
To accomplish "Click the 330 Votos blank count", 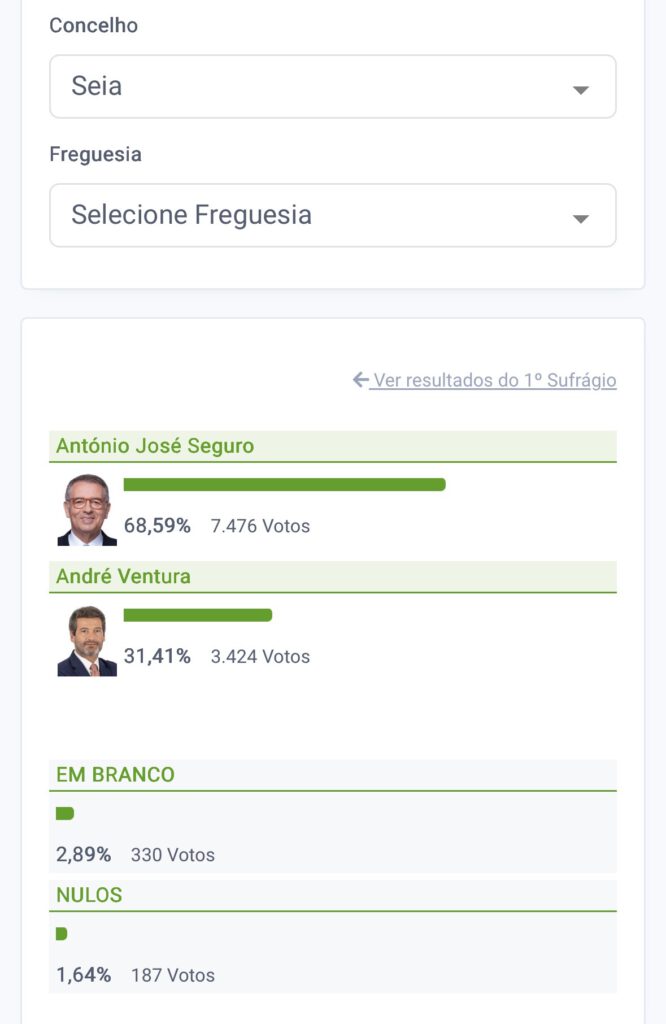I will (172, 855).
